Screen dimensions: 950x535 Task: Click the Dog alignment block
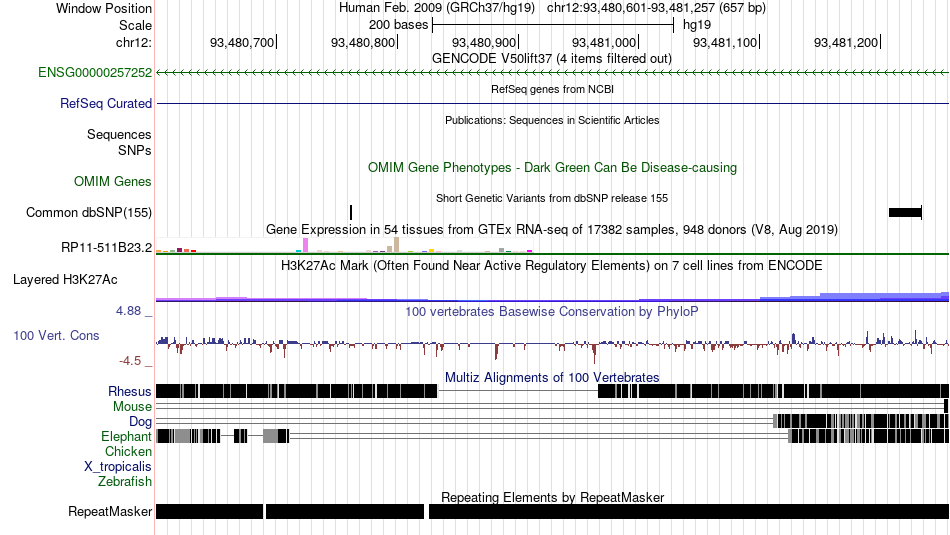[861, 421]
